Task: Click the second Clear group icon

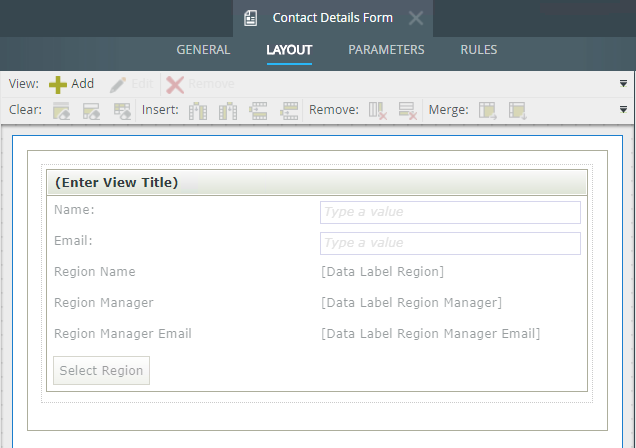Action: point(91,110)
